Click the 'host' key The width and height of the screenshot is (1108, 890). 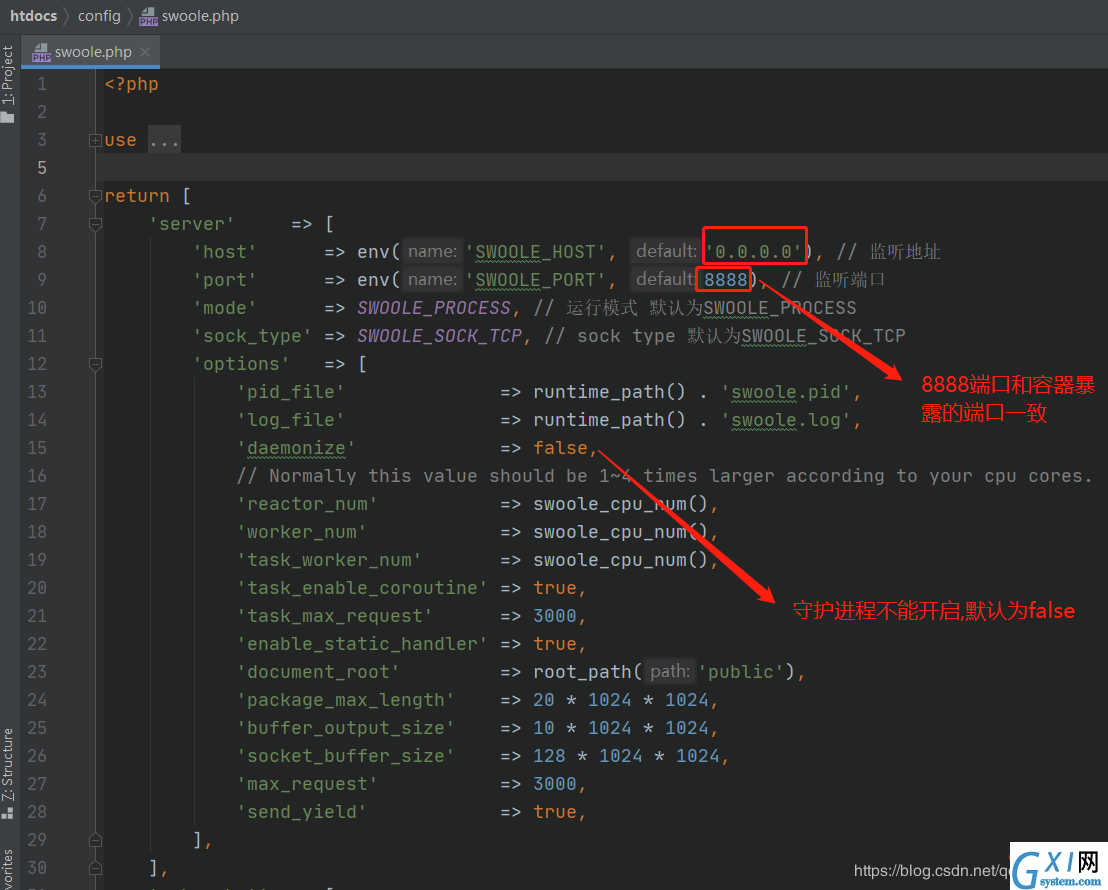click(225, 252)
